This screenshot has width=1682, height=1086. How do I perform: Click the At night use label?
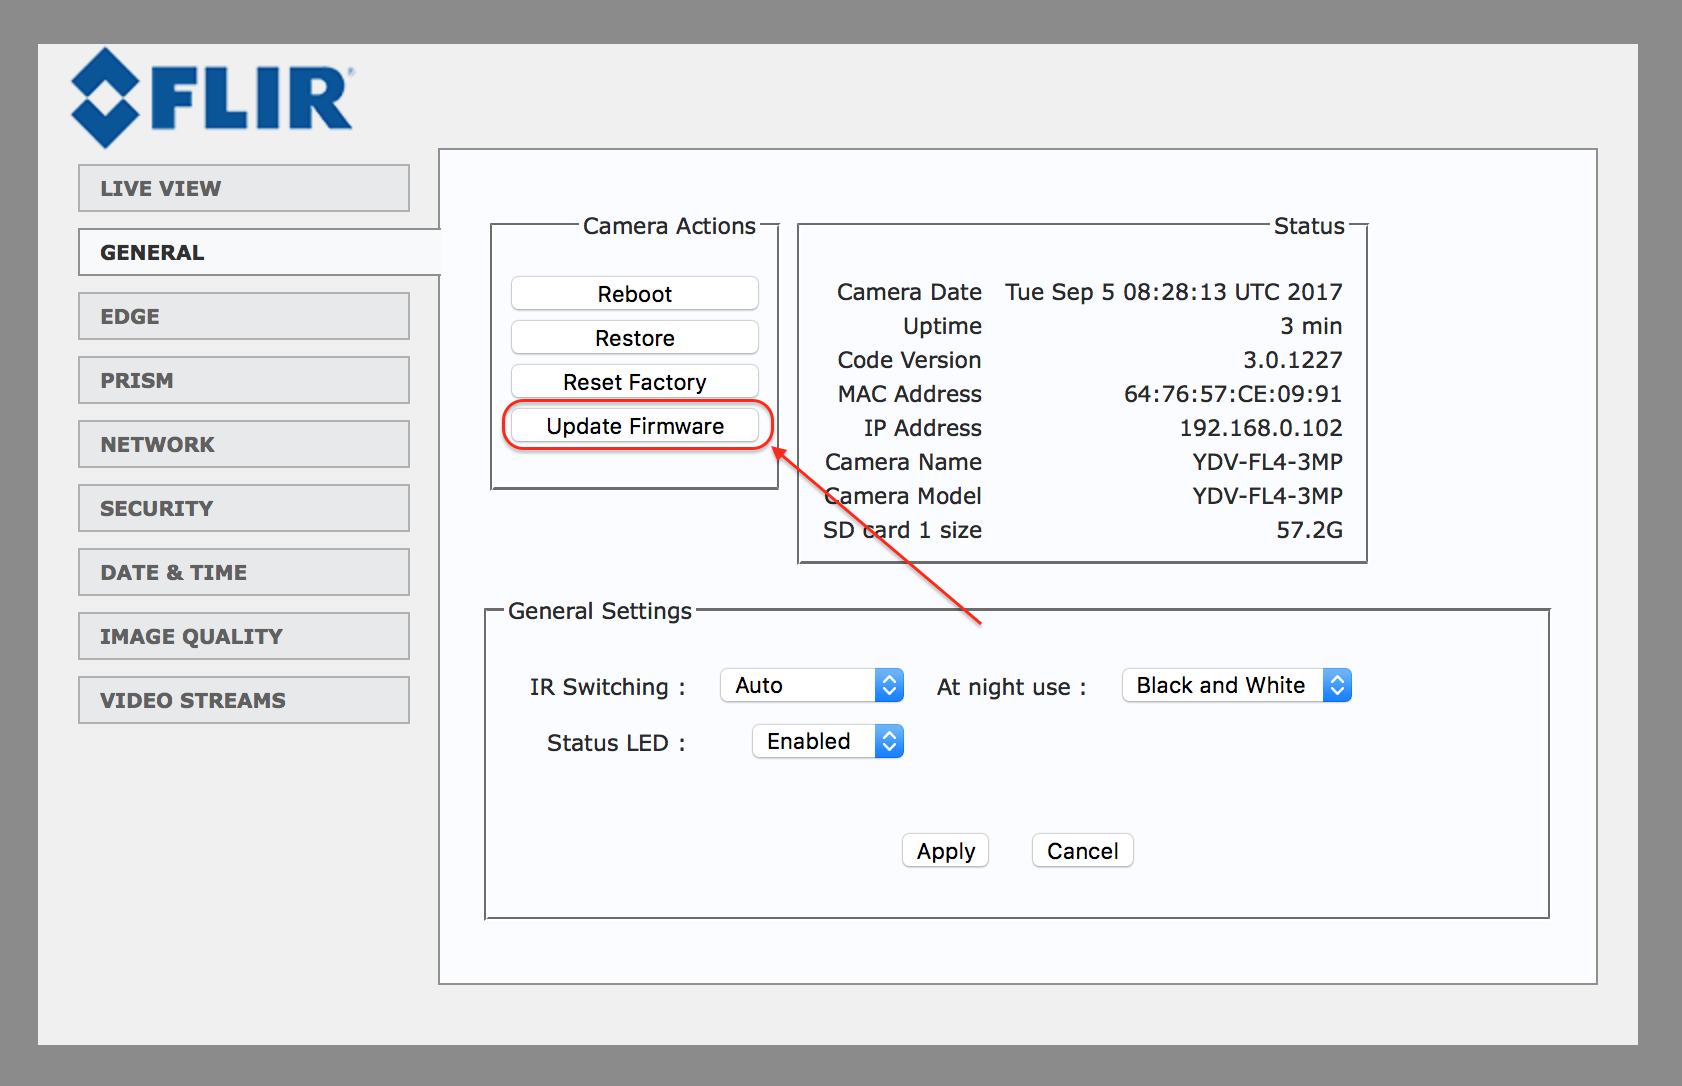(1011, 687)
